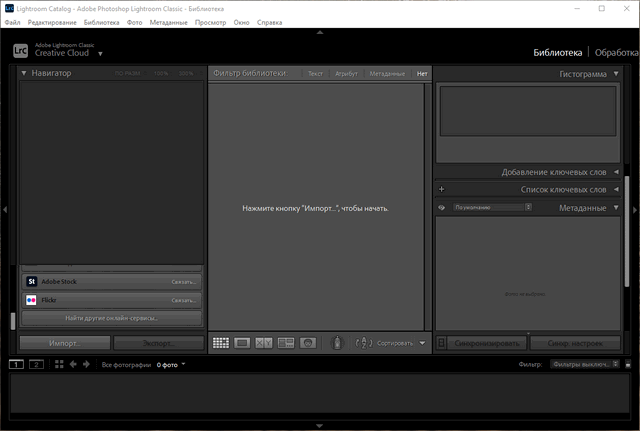Viewport: 640px width, 431px height.
Task: Click the plus icon in keyword list
Action: pos(442,189)
